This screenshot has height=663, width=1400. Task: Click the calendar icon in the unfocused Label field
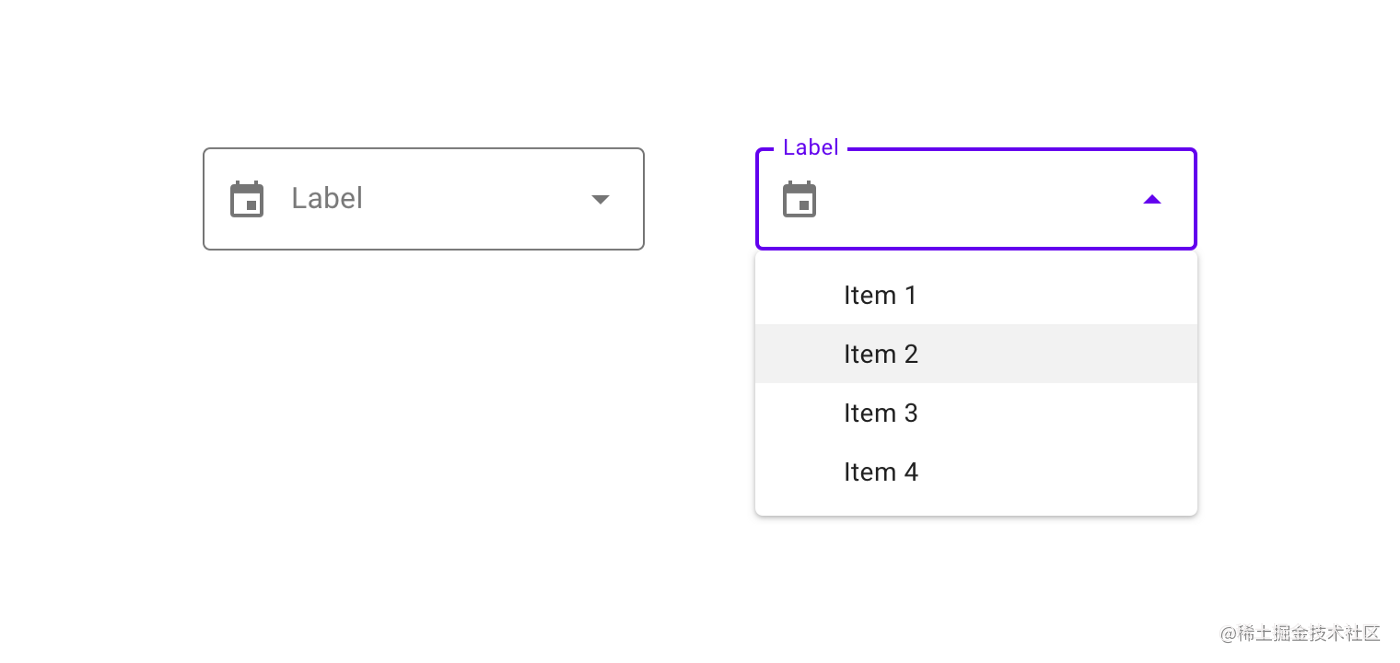pyautogui.click(x=247, y=199)
